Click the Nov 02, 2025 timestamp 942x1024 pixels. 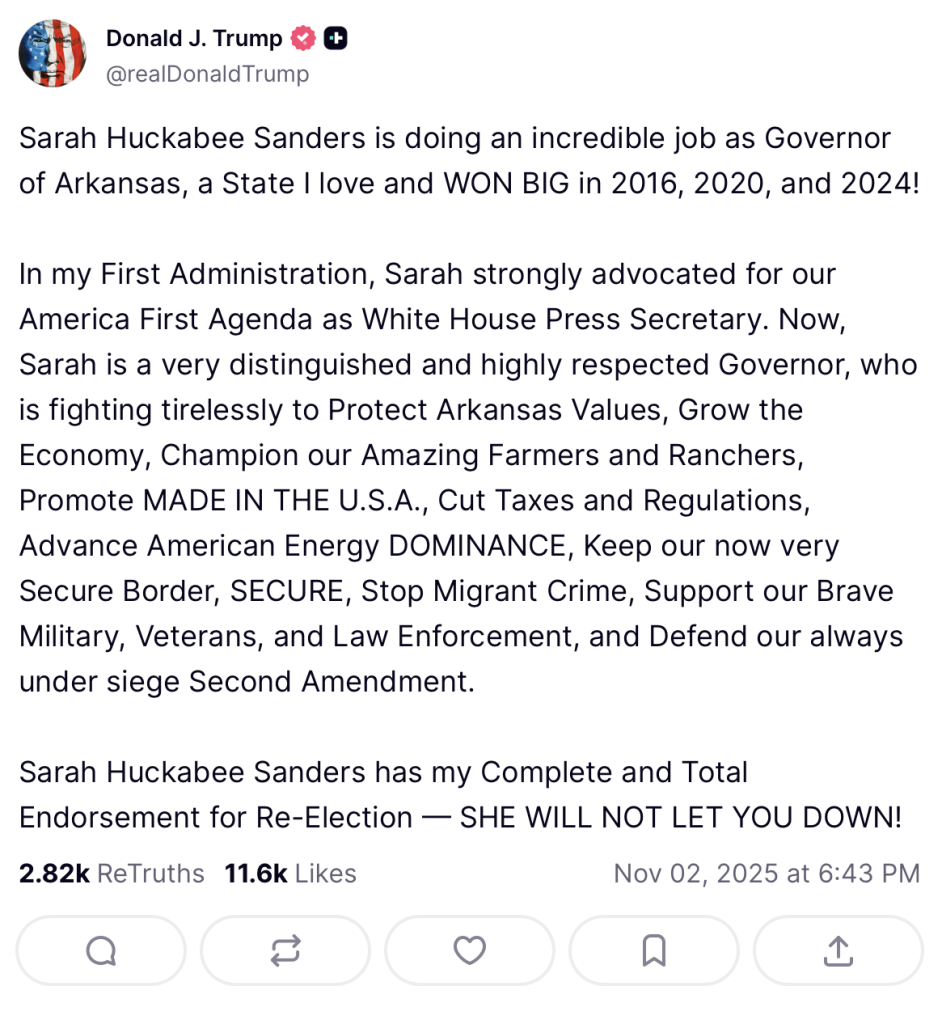coord(766,873)
